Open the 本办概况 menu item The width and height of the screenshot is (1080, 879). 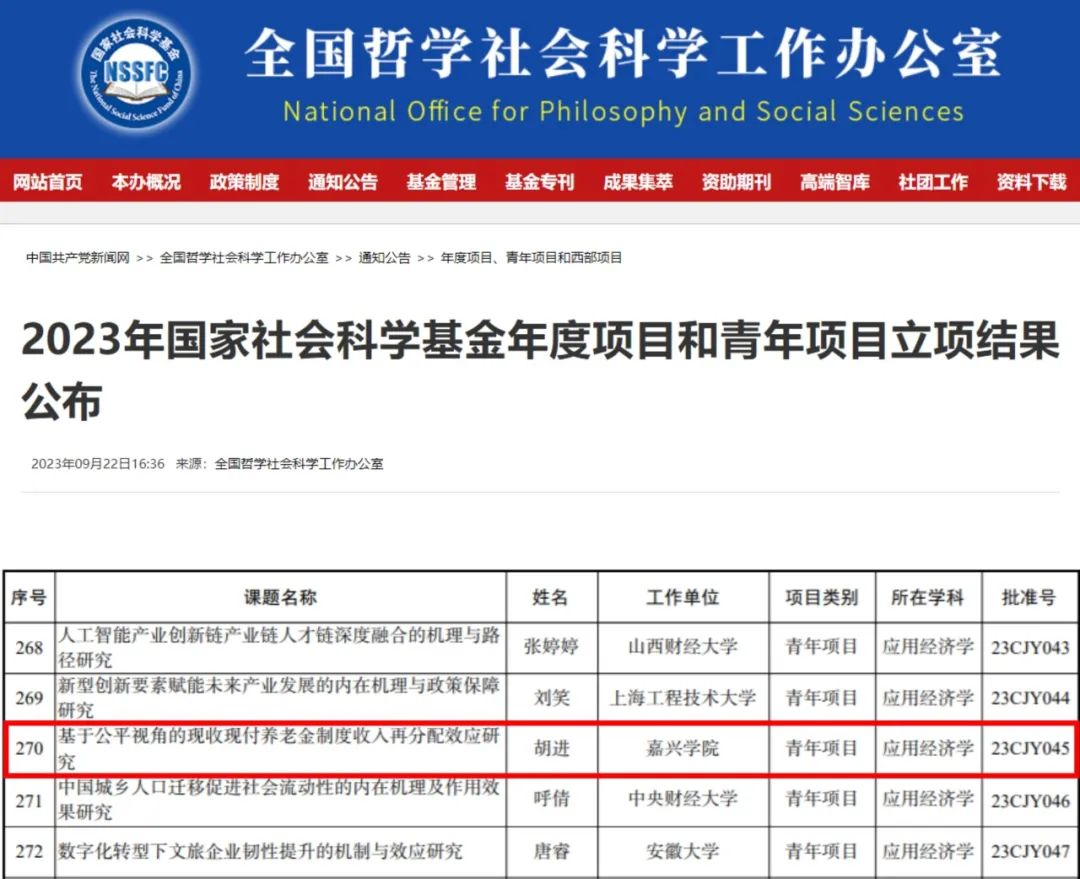pos(146,182)
